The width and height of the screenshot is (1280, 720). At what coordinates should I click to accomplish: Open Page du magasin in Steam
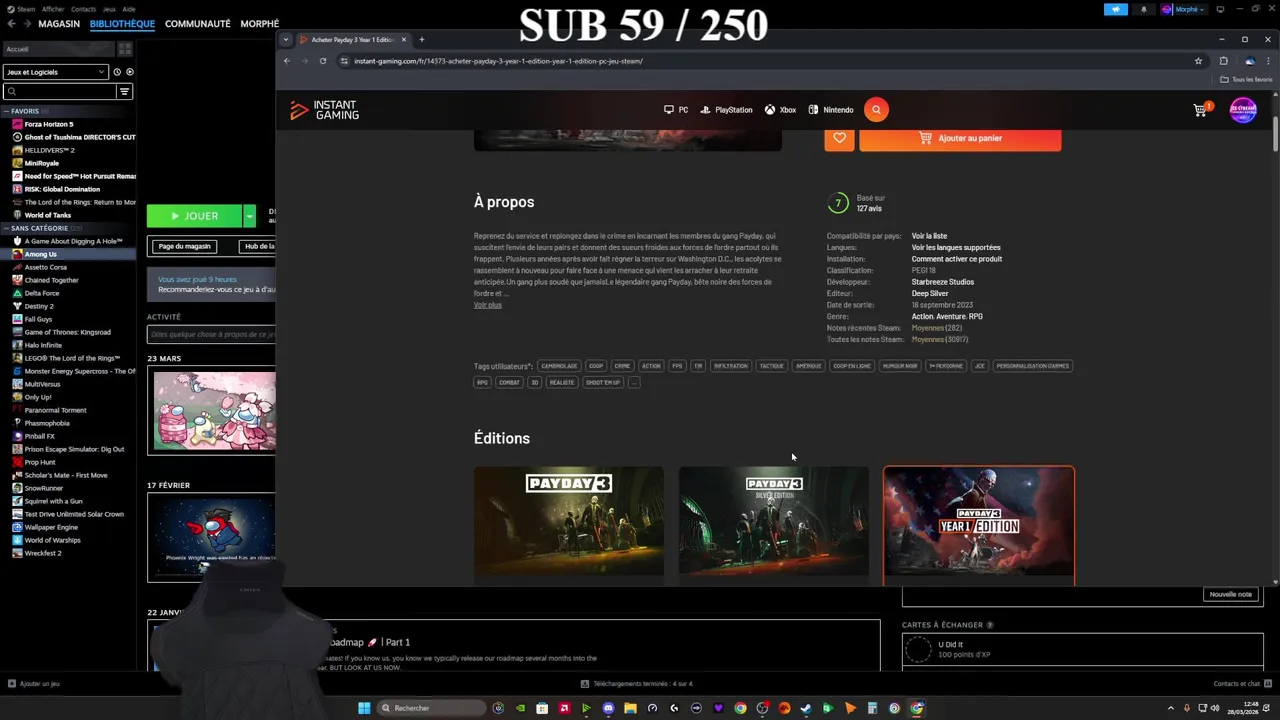185,246
